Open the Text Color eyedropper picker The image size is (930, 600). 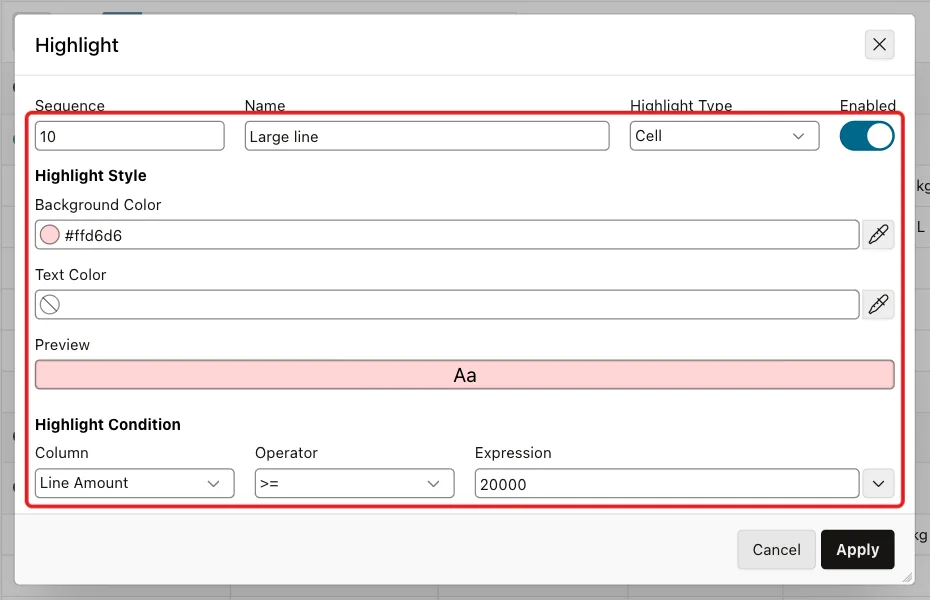(x=878, y=304)
